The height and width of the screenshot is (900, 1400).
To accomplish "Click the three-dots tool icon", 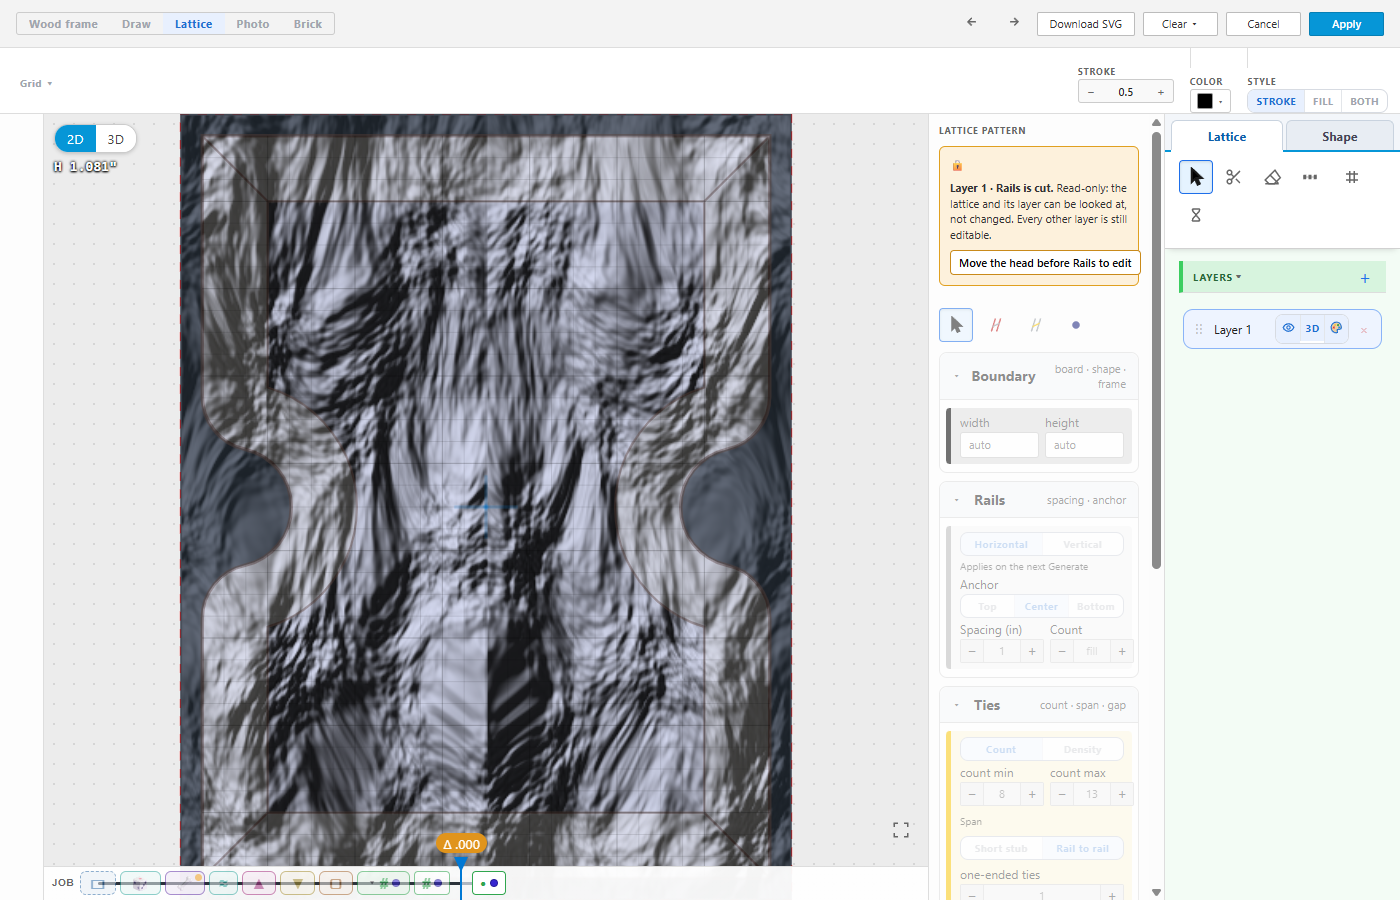I will (1310, 177).
